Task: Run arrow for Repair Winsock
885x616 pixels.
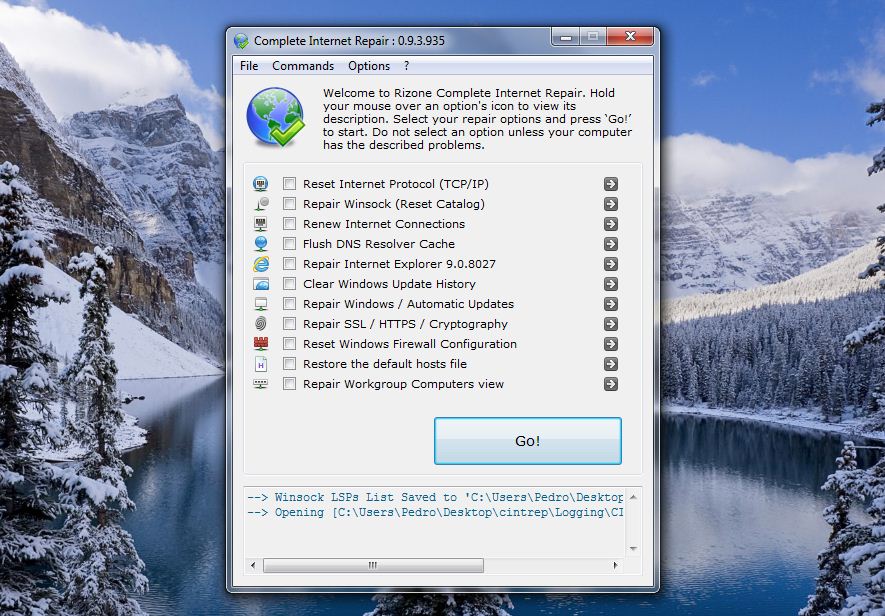Action: (611, 204)
